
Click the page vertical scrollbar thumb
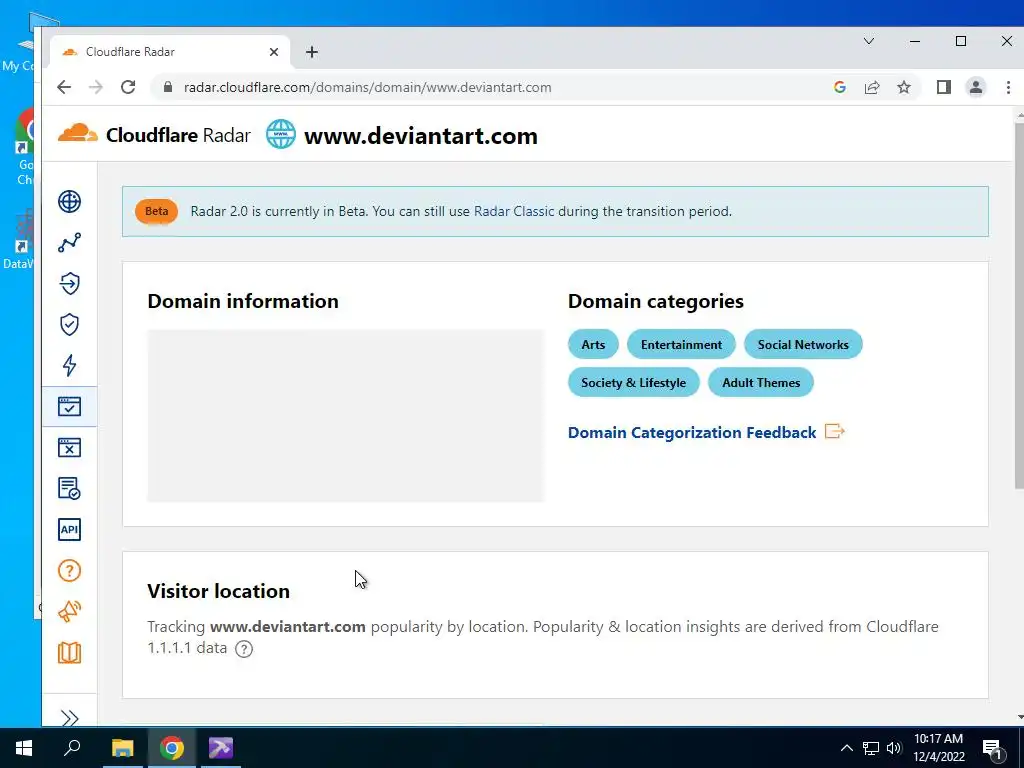click(x=1019, y=305)
